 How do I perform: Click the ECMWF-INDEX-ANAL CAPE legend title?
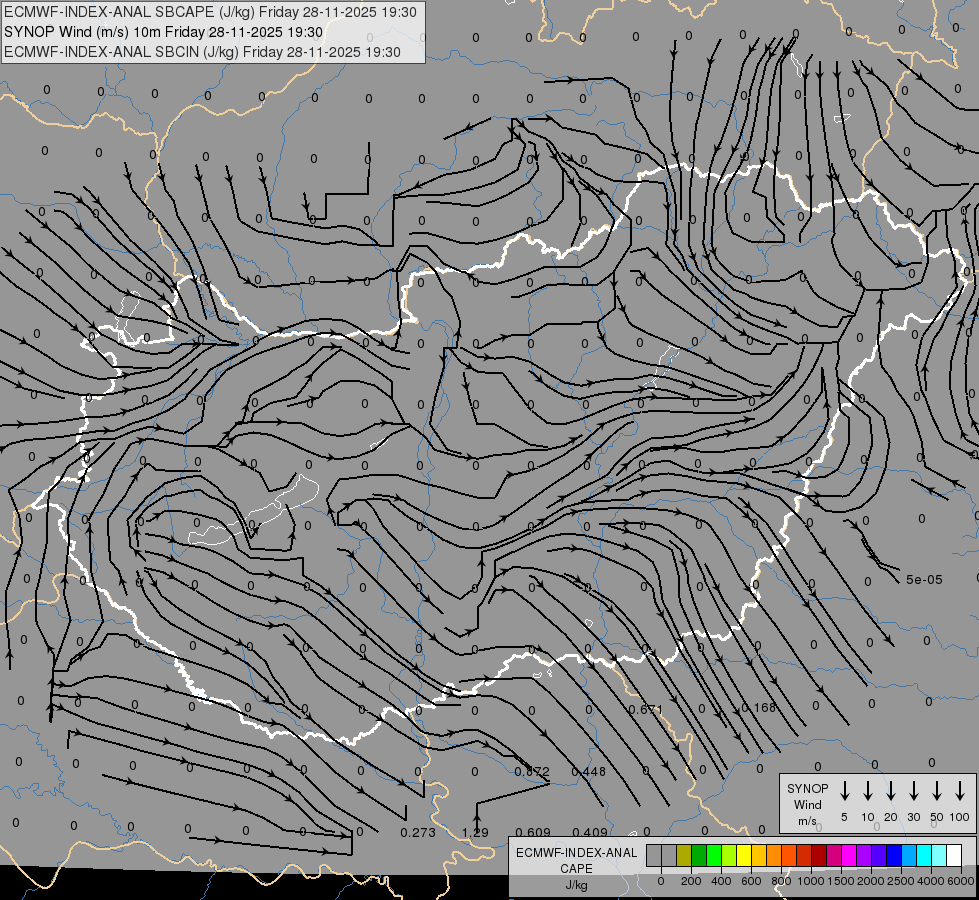(x=576, y=861)
